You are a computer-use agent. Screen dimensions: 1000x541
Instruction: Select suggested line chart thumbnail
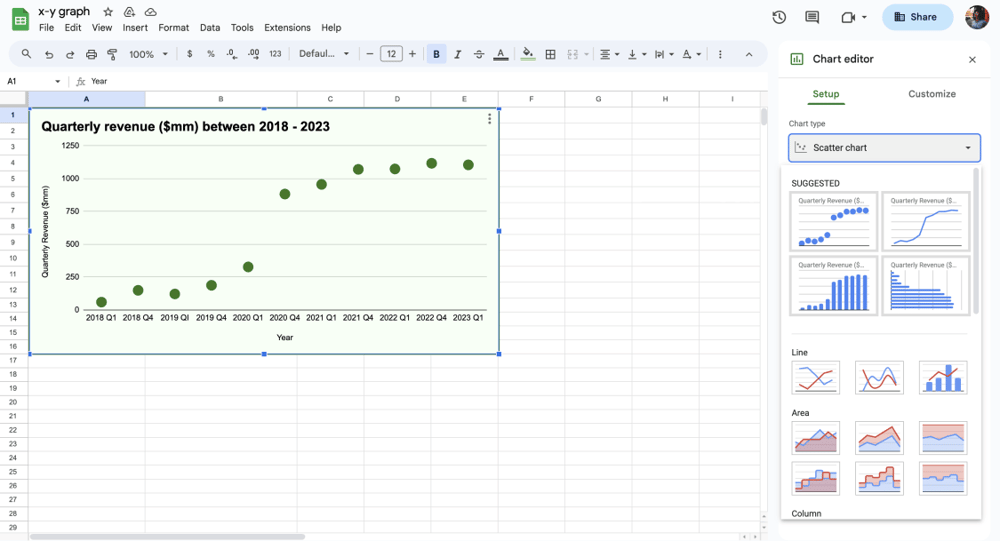tap(926, 222)
